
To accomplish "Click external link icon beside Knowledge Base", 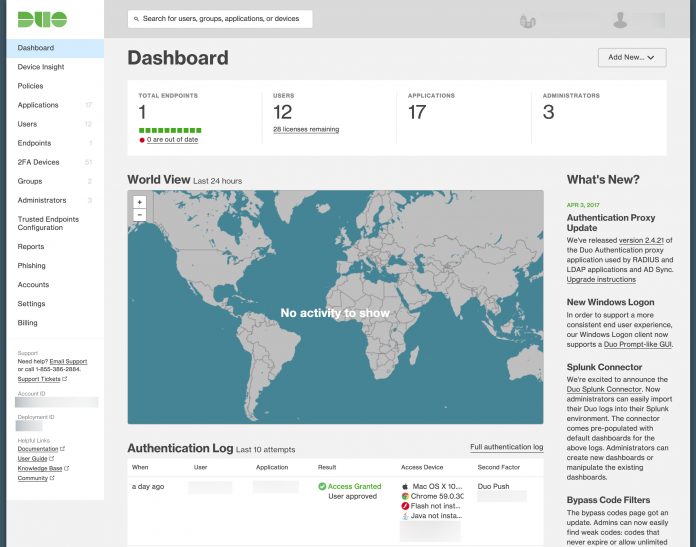I will click(x=67, y=468).
